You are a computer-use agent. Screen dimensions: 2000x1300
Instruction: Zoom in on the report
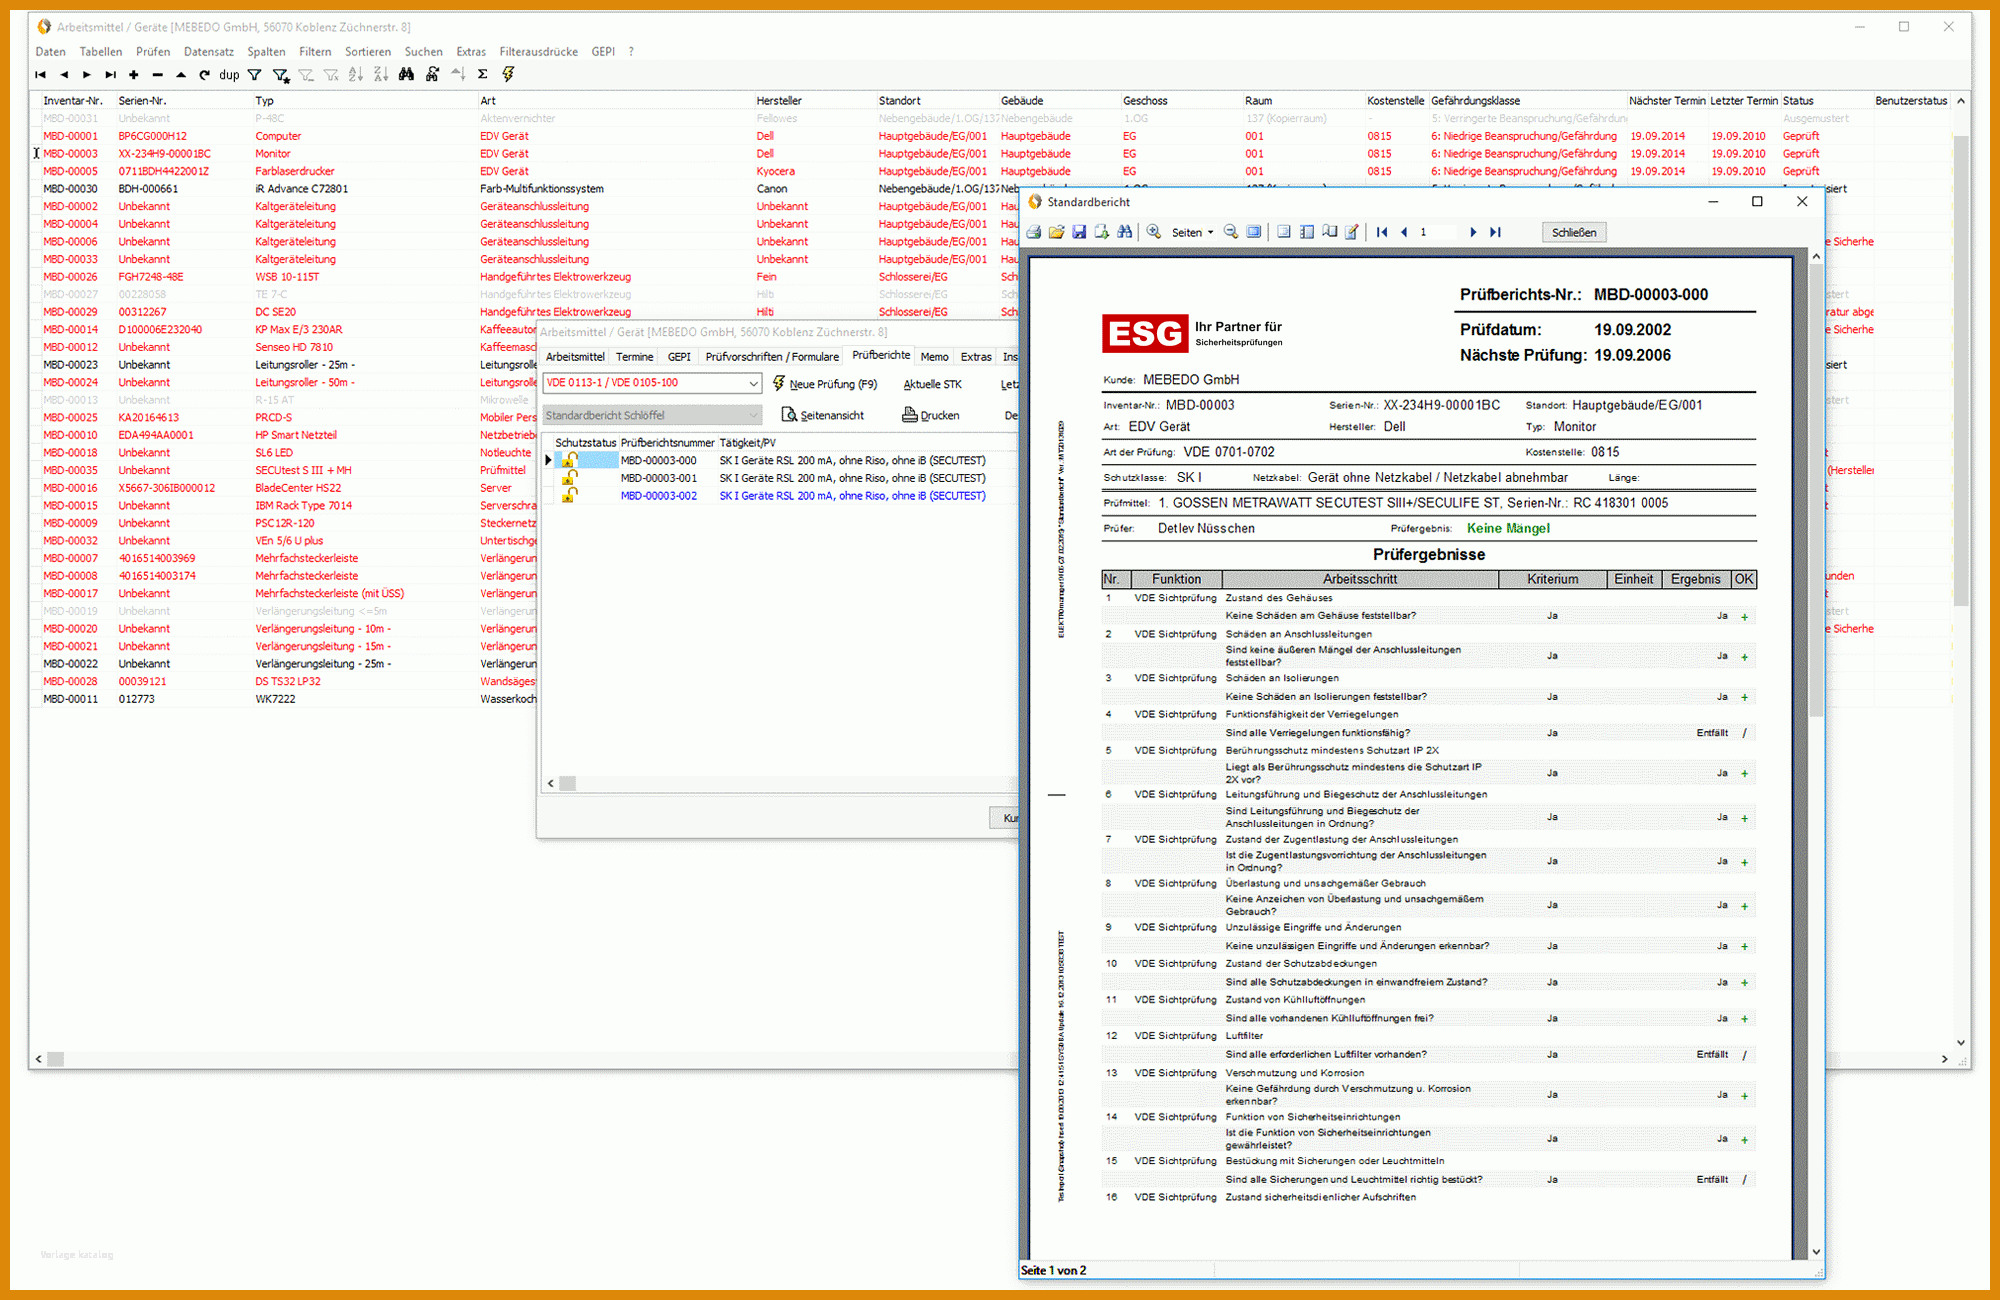click(1154, 232)
